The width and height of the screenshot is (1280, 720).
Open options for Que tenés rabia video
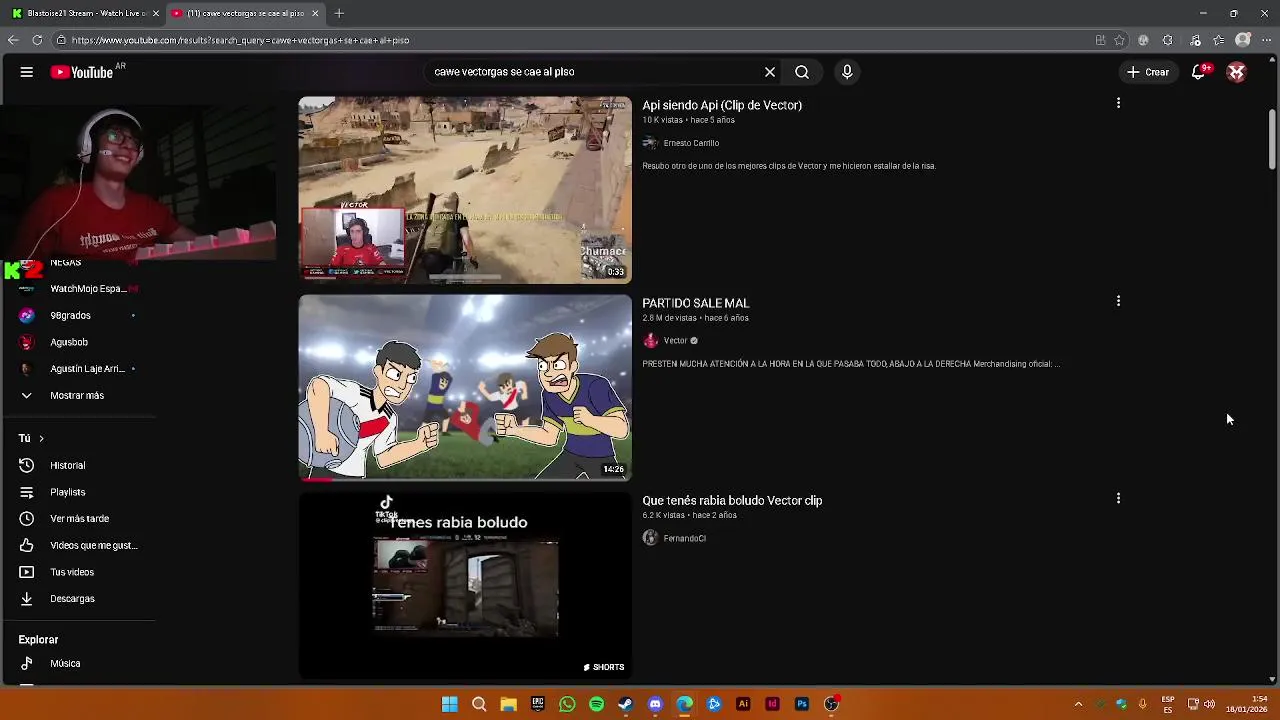pos(1118,498)
